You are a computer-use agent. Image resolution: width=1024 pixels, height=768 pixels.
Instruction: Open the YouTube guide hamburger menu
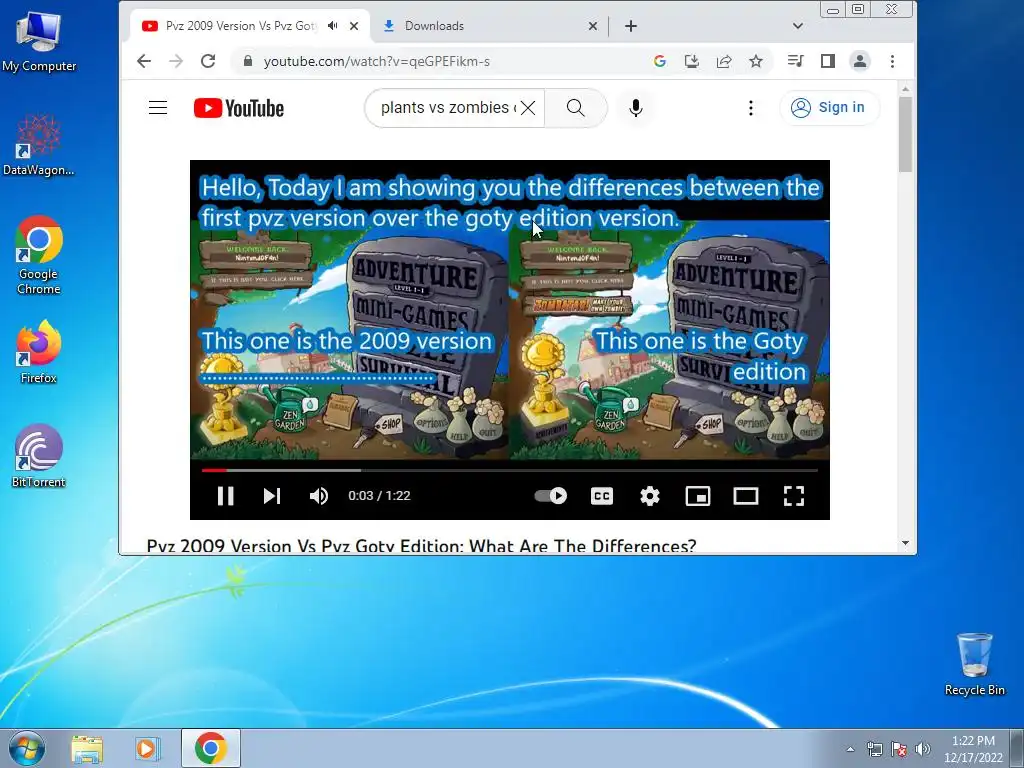click(158, 108)
